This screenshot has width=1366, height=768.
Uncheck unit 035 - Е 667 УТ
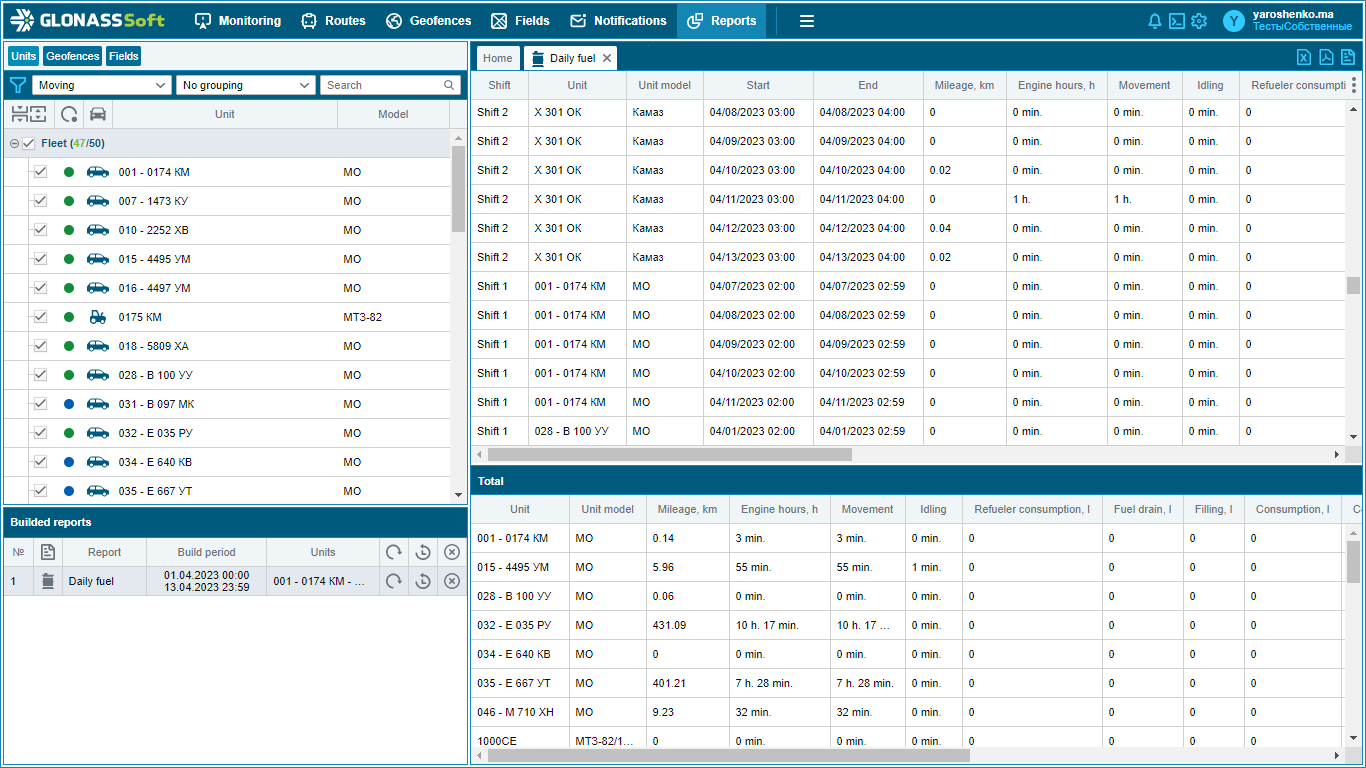click(x=41, y=491)
